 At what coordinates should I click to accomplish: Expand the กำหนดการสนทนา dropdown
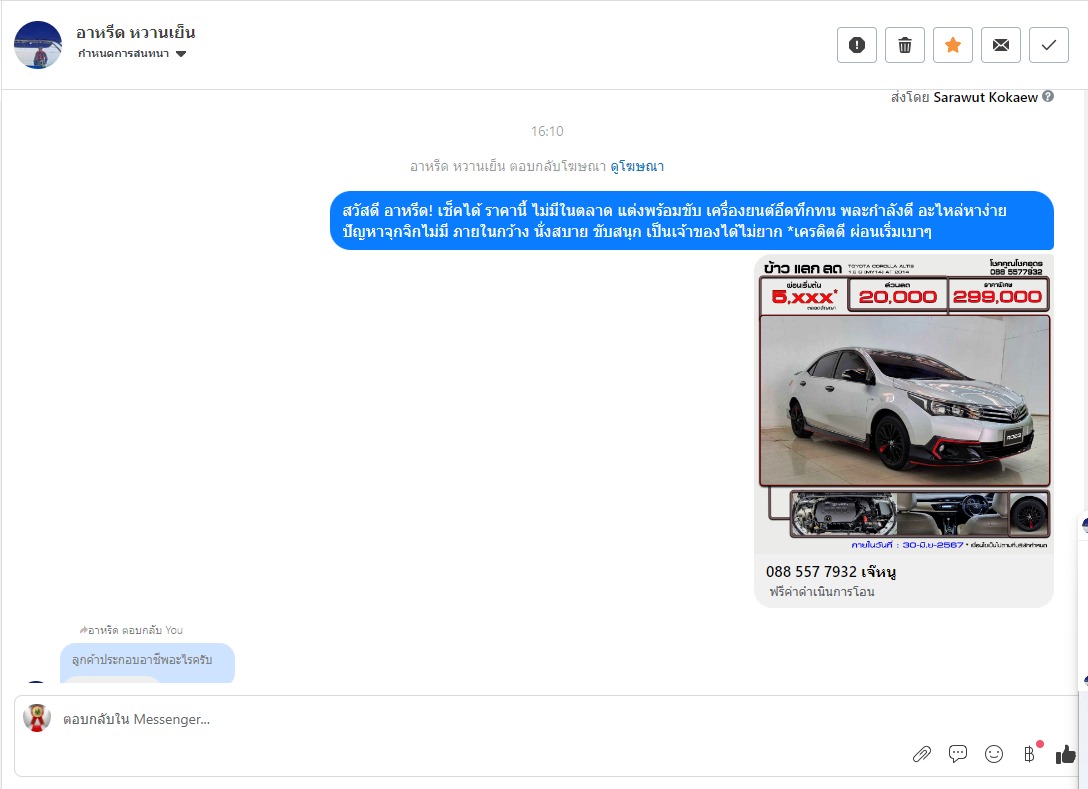click(x=132, y=53)
